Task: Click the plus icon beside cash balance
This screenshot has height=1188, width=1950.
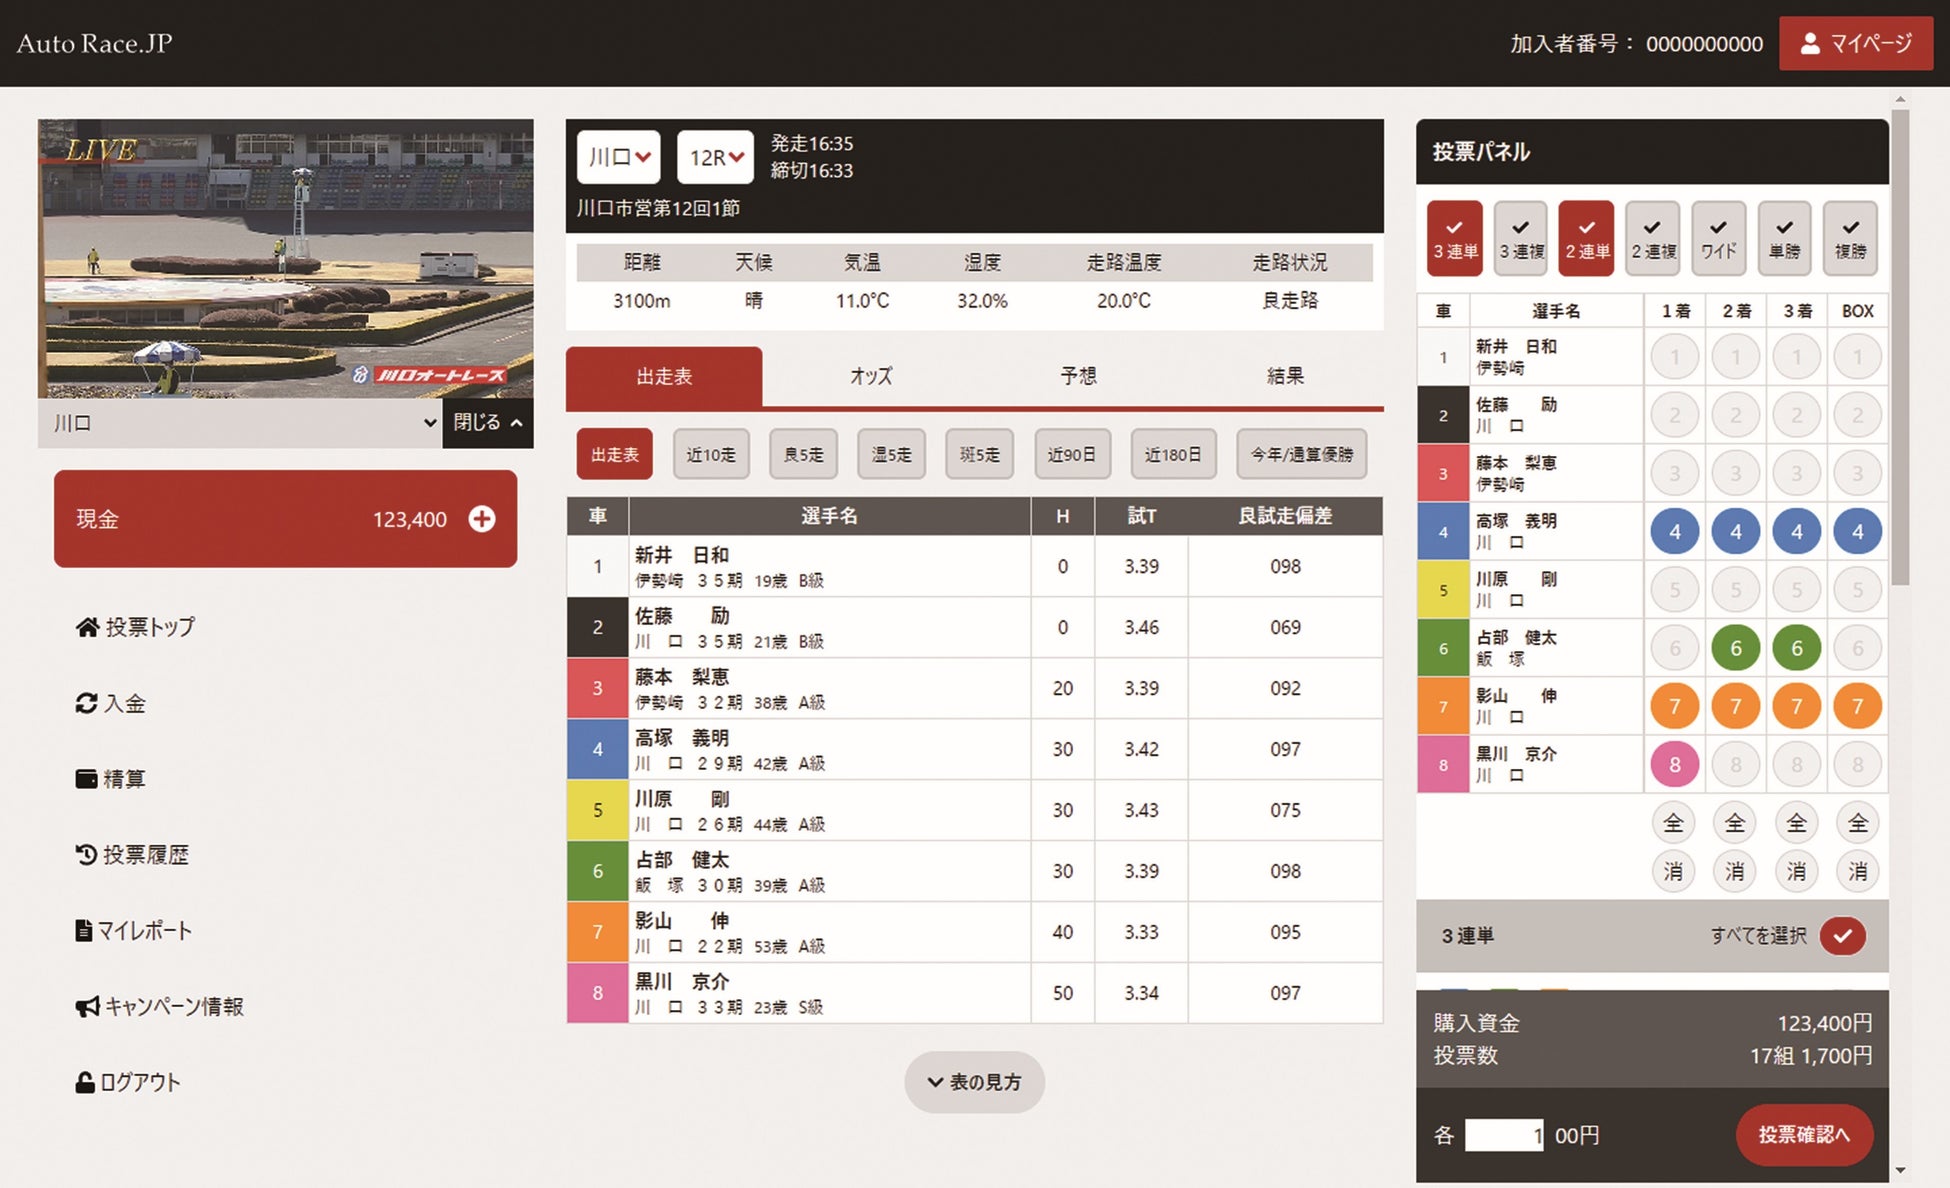Action: coord(482,519)
